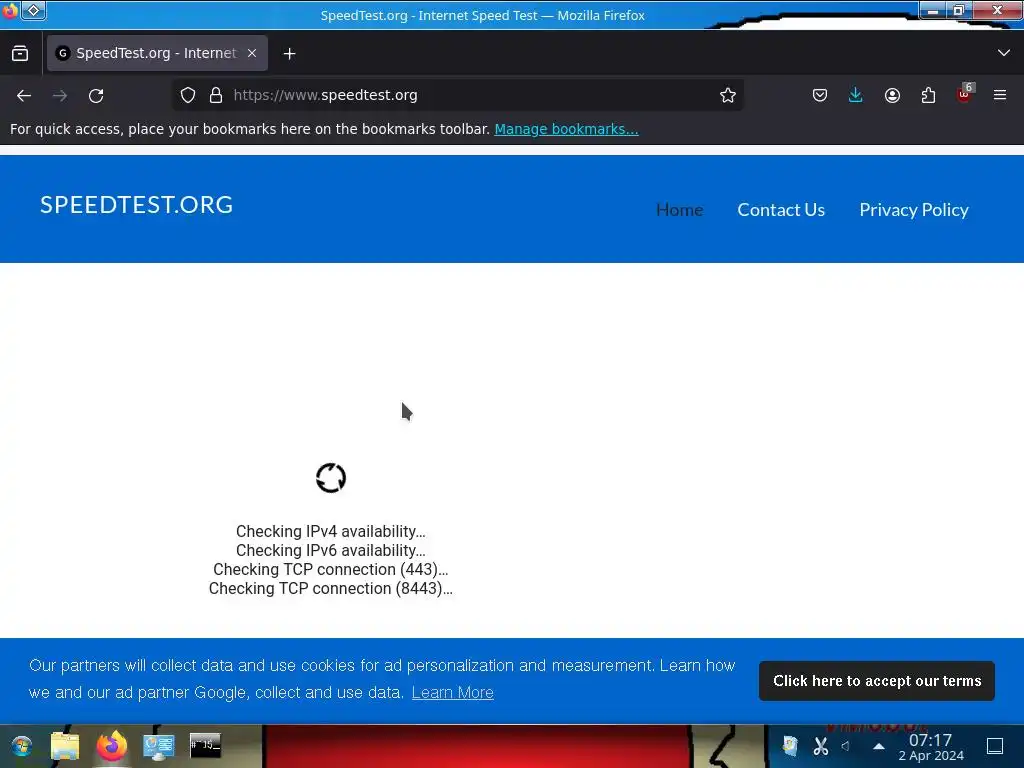Open the Firefox account icon
This screenshot has height=768, width=1024.
[892, 95]
